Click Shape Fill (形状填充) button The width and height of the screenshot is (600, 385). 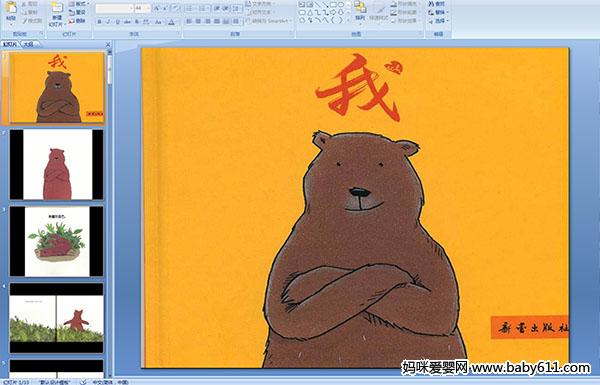pyautogui.click(x=405, y=3)
